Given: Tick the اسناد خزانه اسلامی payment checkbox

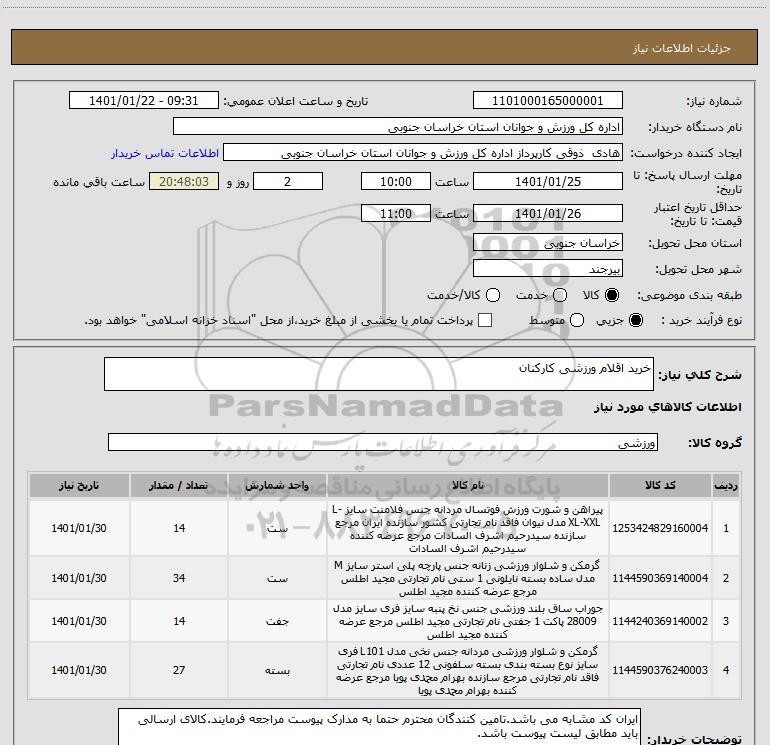Looking at the screenshot, I should (x=485, y=320).
